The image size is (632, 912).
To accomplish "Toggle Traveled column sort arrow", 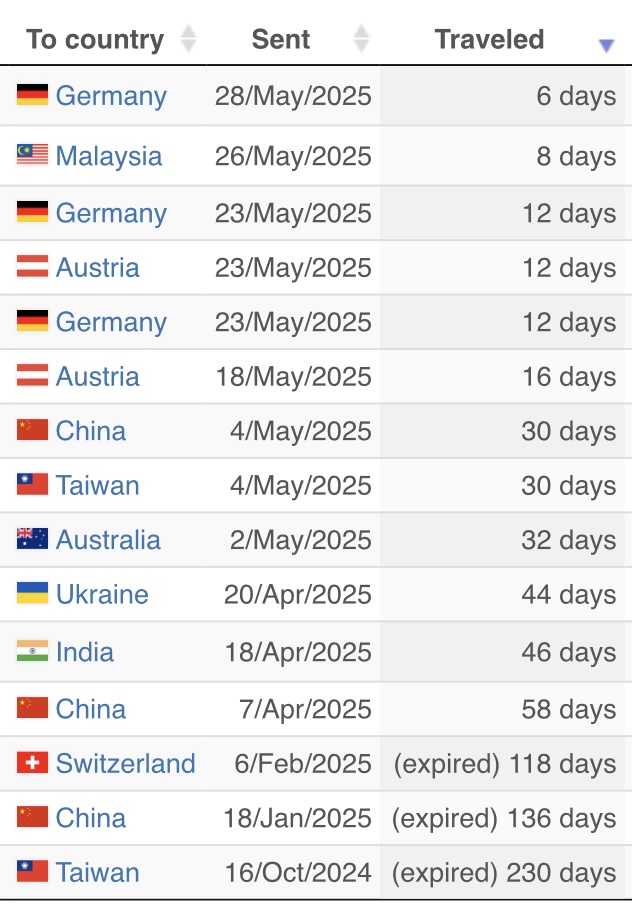I will (606, 45).
